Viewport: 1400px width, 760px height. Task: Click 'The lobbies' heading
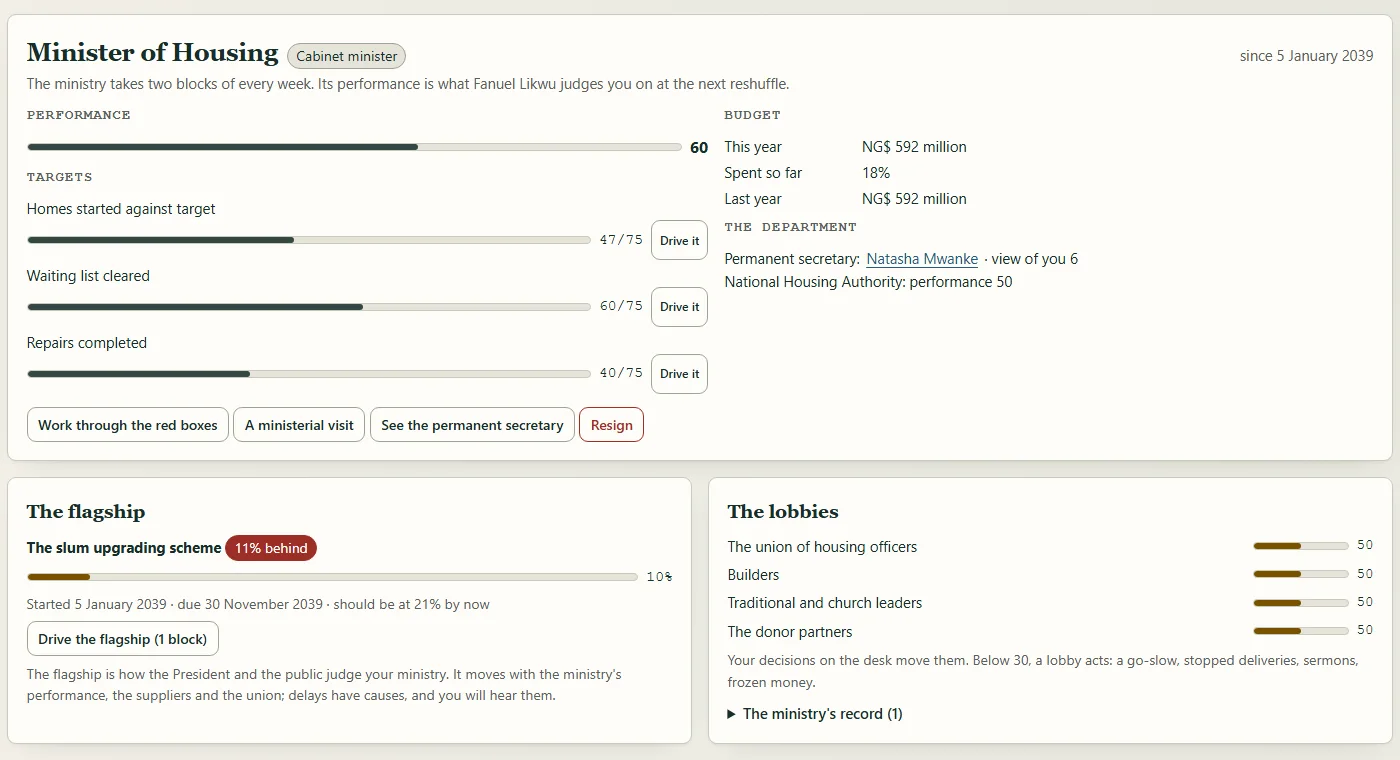783,512
